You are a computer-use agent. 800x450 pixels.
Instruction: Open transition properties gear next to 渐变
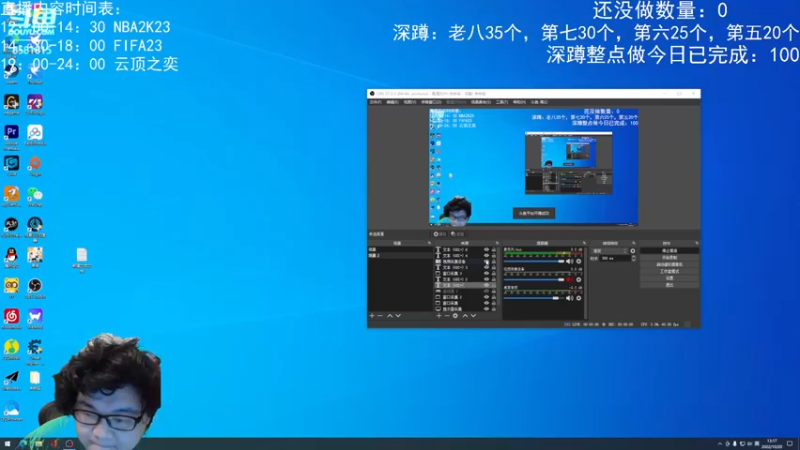633,251
